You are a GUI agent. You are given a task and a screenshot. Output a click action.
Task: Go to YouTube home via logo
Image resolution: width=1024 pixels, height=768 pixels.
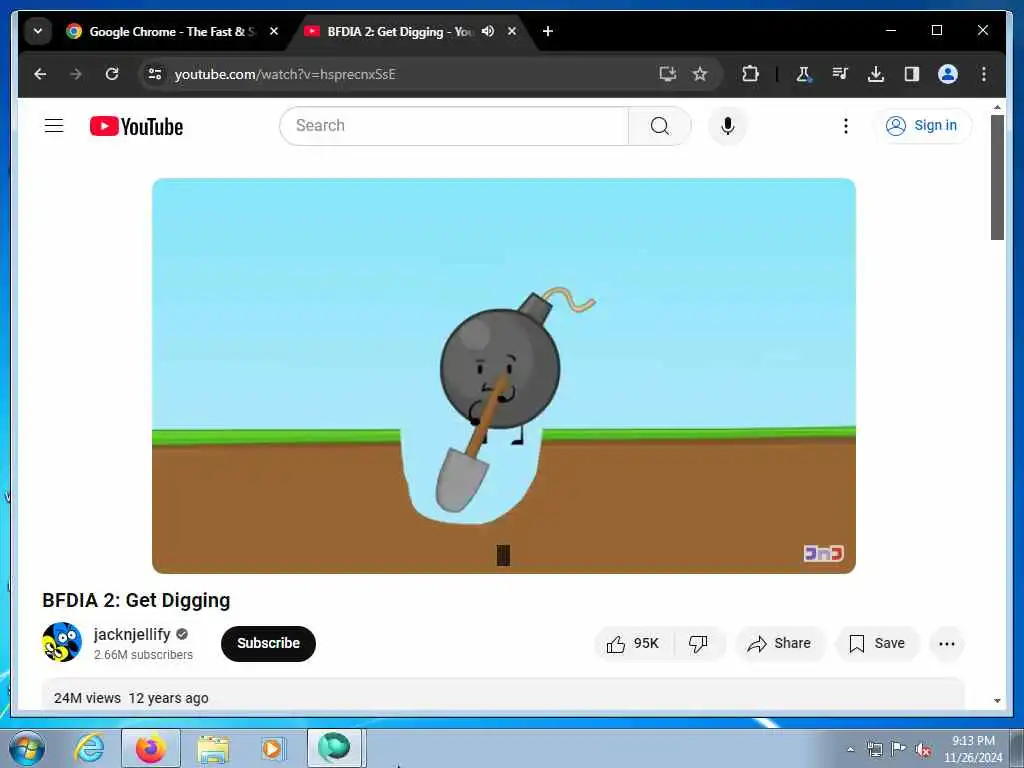pos(136,126)
